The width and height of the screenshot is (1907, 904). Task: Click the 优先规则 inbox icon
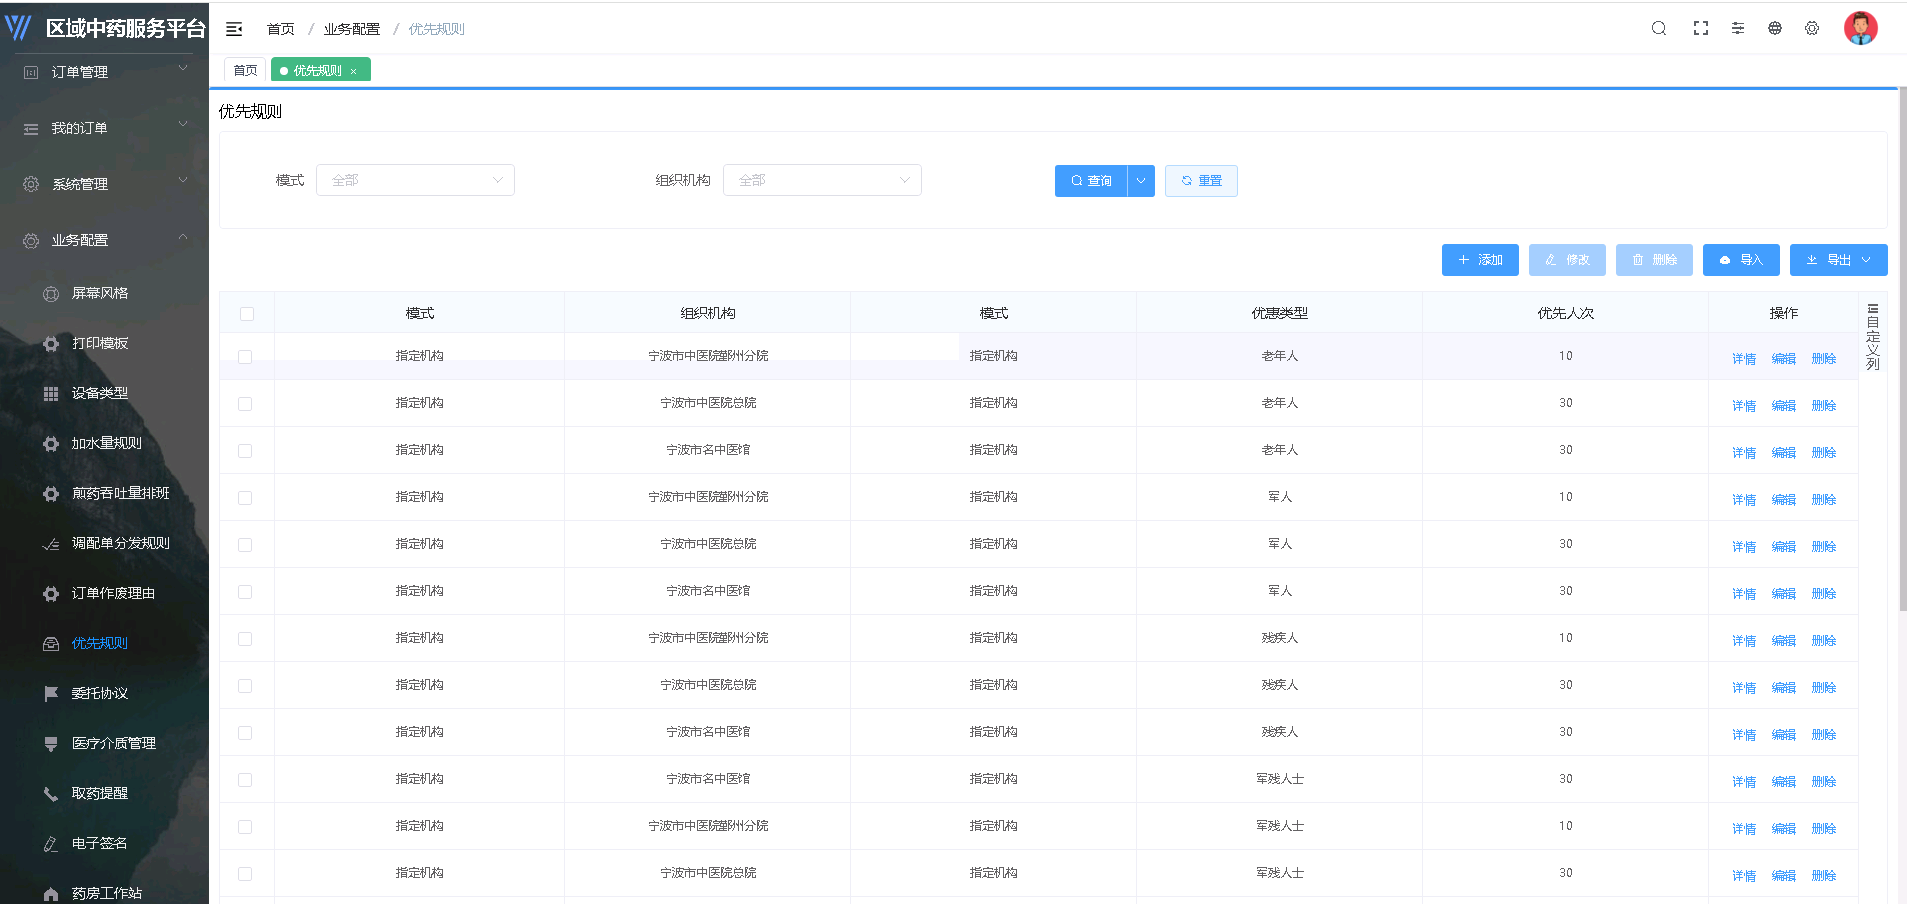tap(51, 643)
